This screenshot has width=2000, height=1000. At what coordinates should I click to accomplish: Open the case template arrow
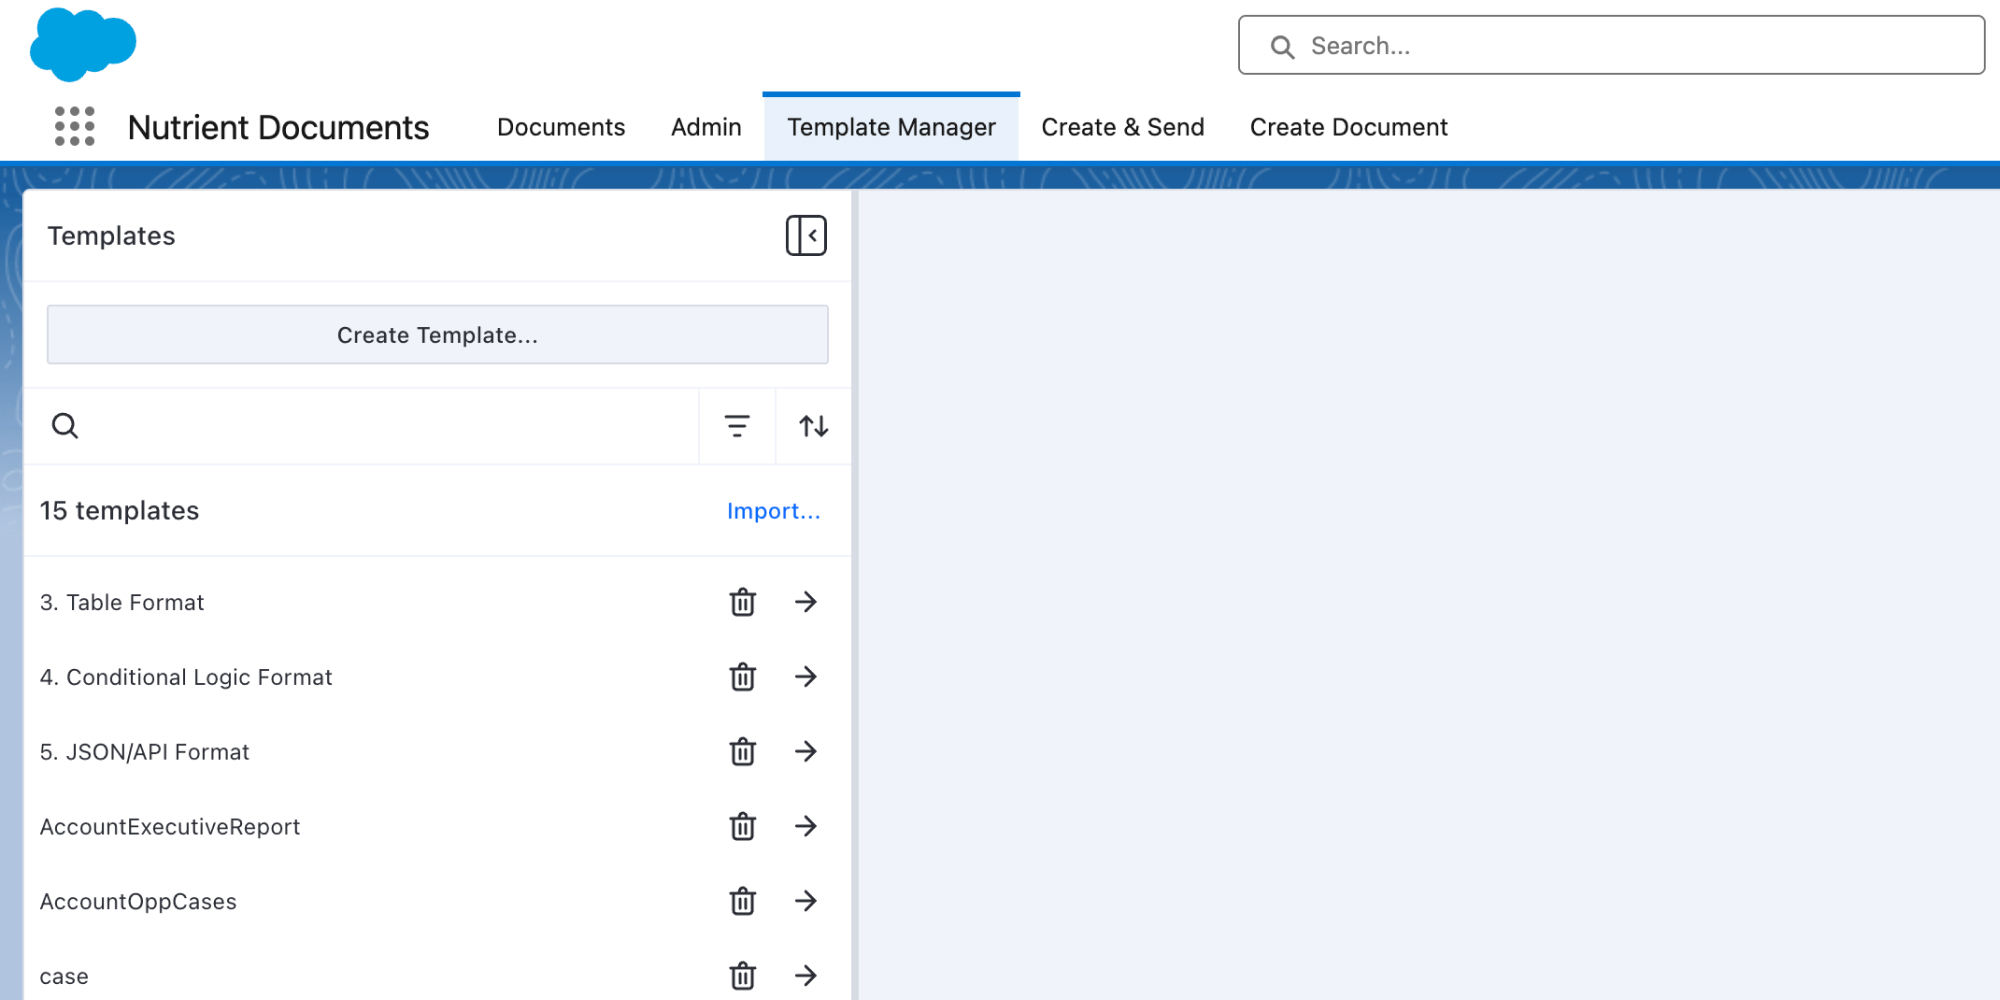806,976
